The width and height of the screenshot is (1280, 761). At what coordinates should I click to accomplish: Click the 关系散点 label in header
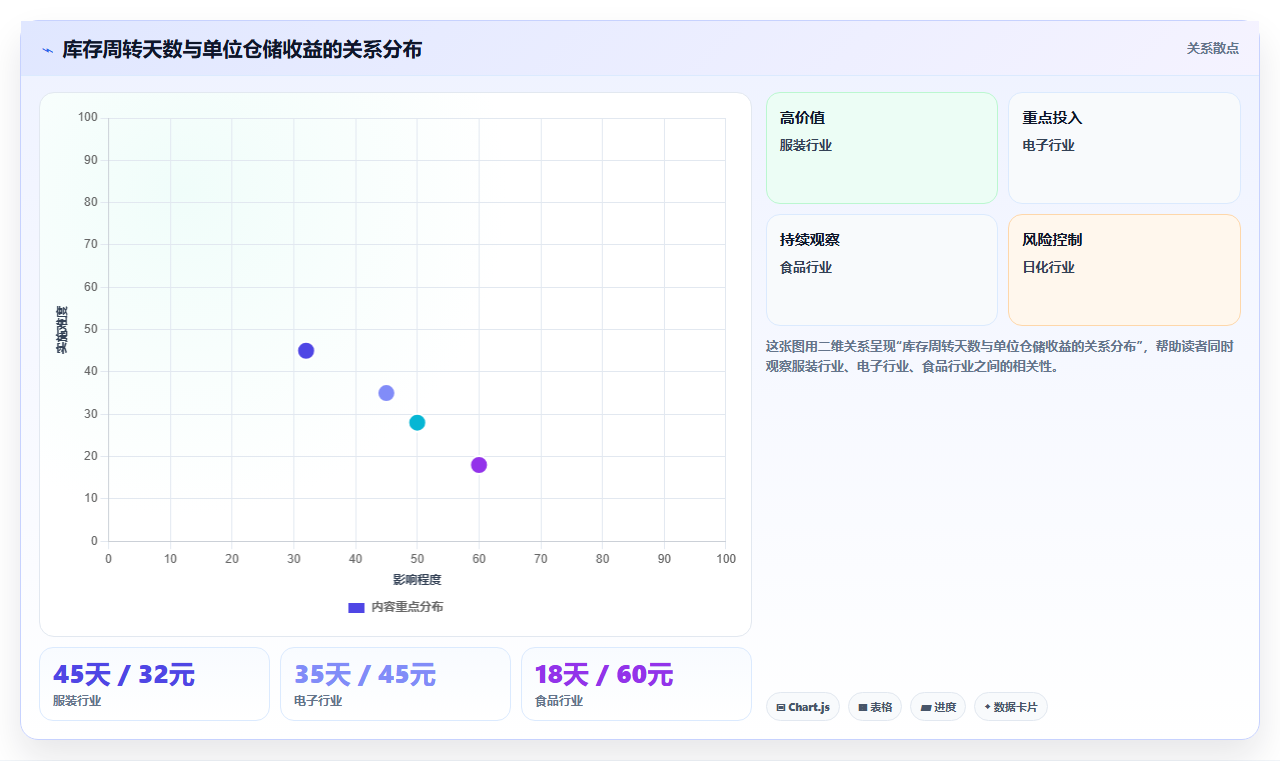point(1212,48)
